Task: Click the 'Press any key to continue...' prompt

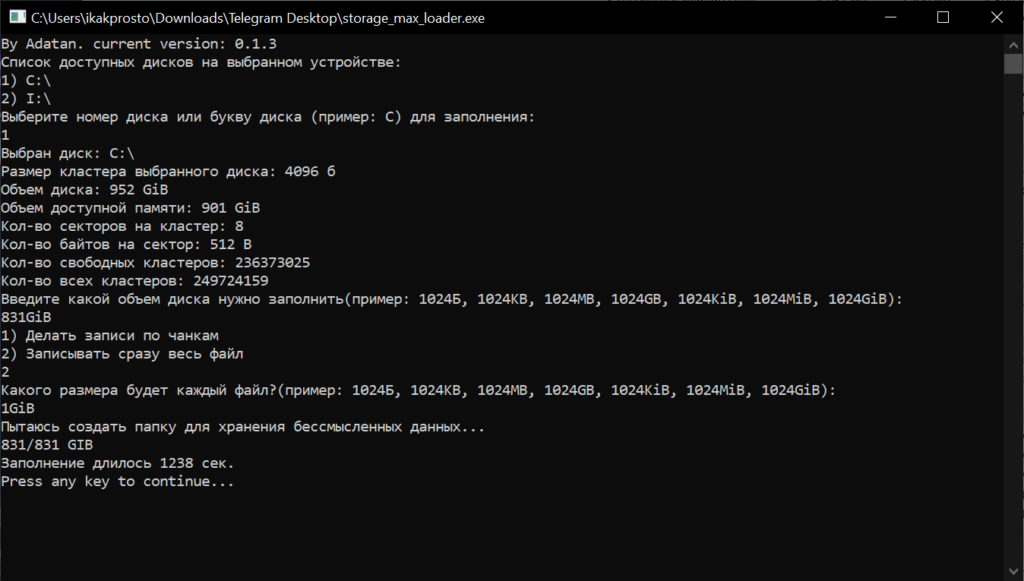Action: [118, 482]
